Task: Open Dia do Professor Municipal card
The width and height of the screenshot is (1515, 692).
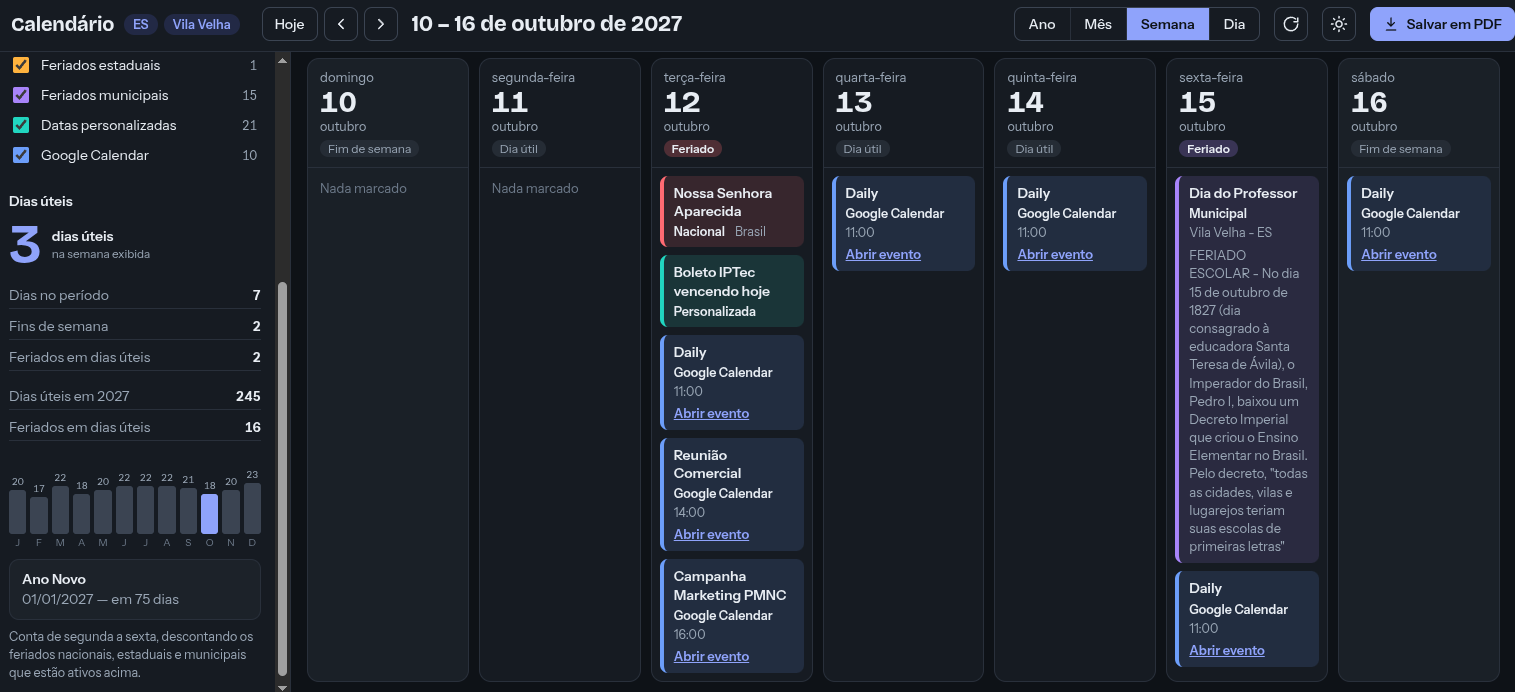Action: 1247,369
